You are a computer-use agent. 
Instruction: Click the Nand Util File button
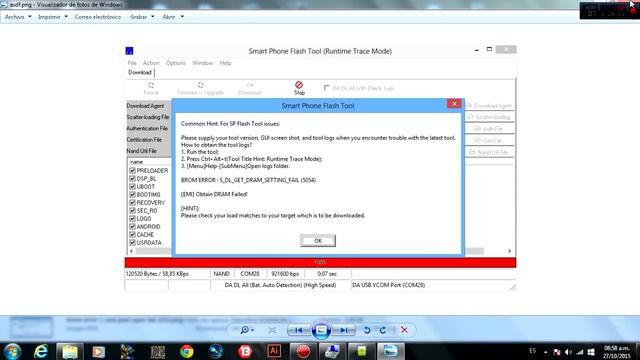pyautogui.click(x=489, y=152)
